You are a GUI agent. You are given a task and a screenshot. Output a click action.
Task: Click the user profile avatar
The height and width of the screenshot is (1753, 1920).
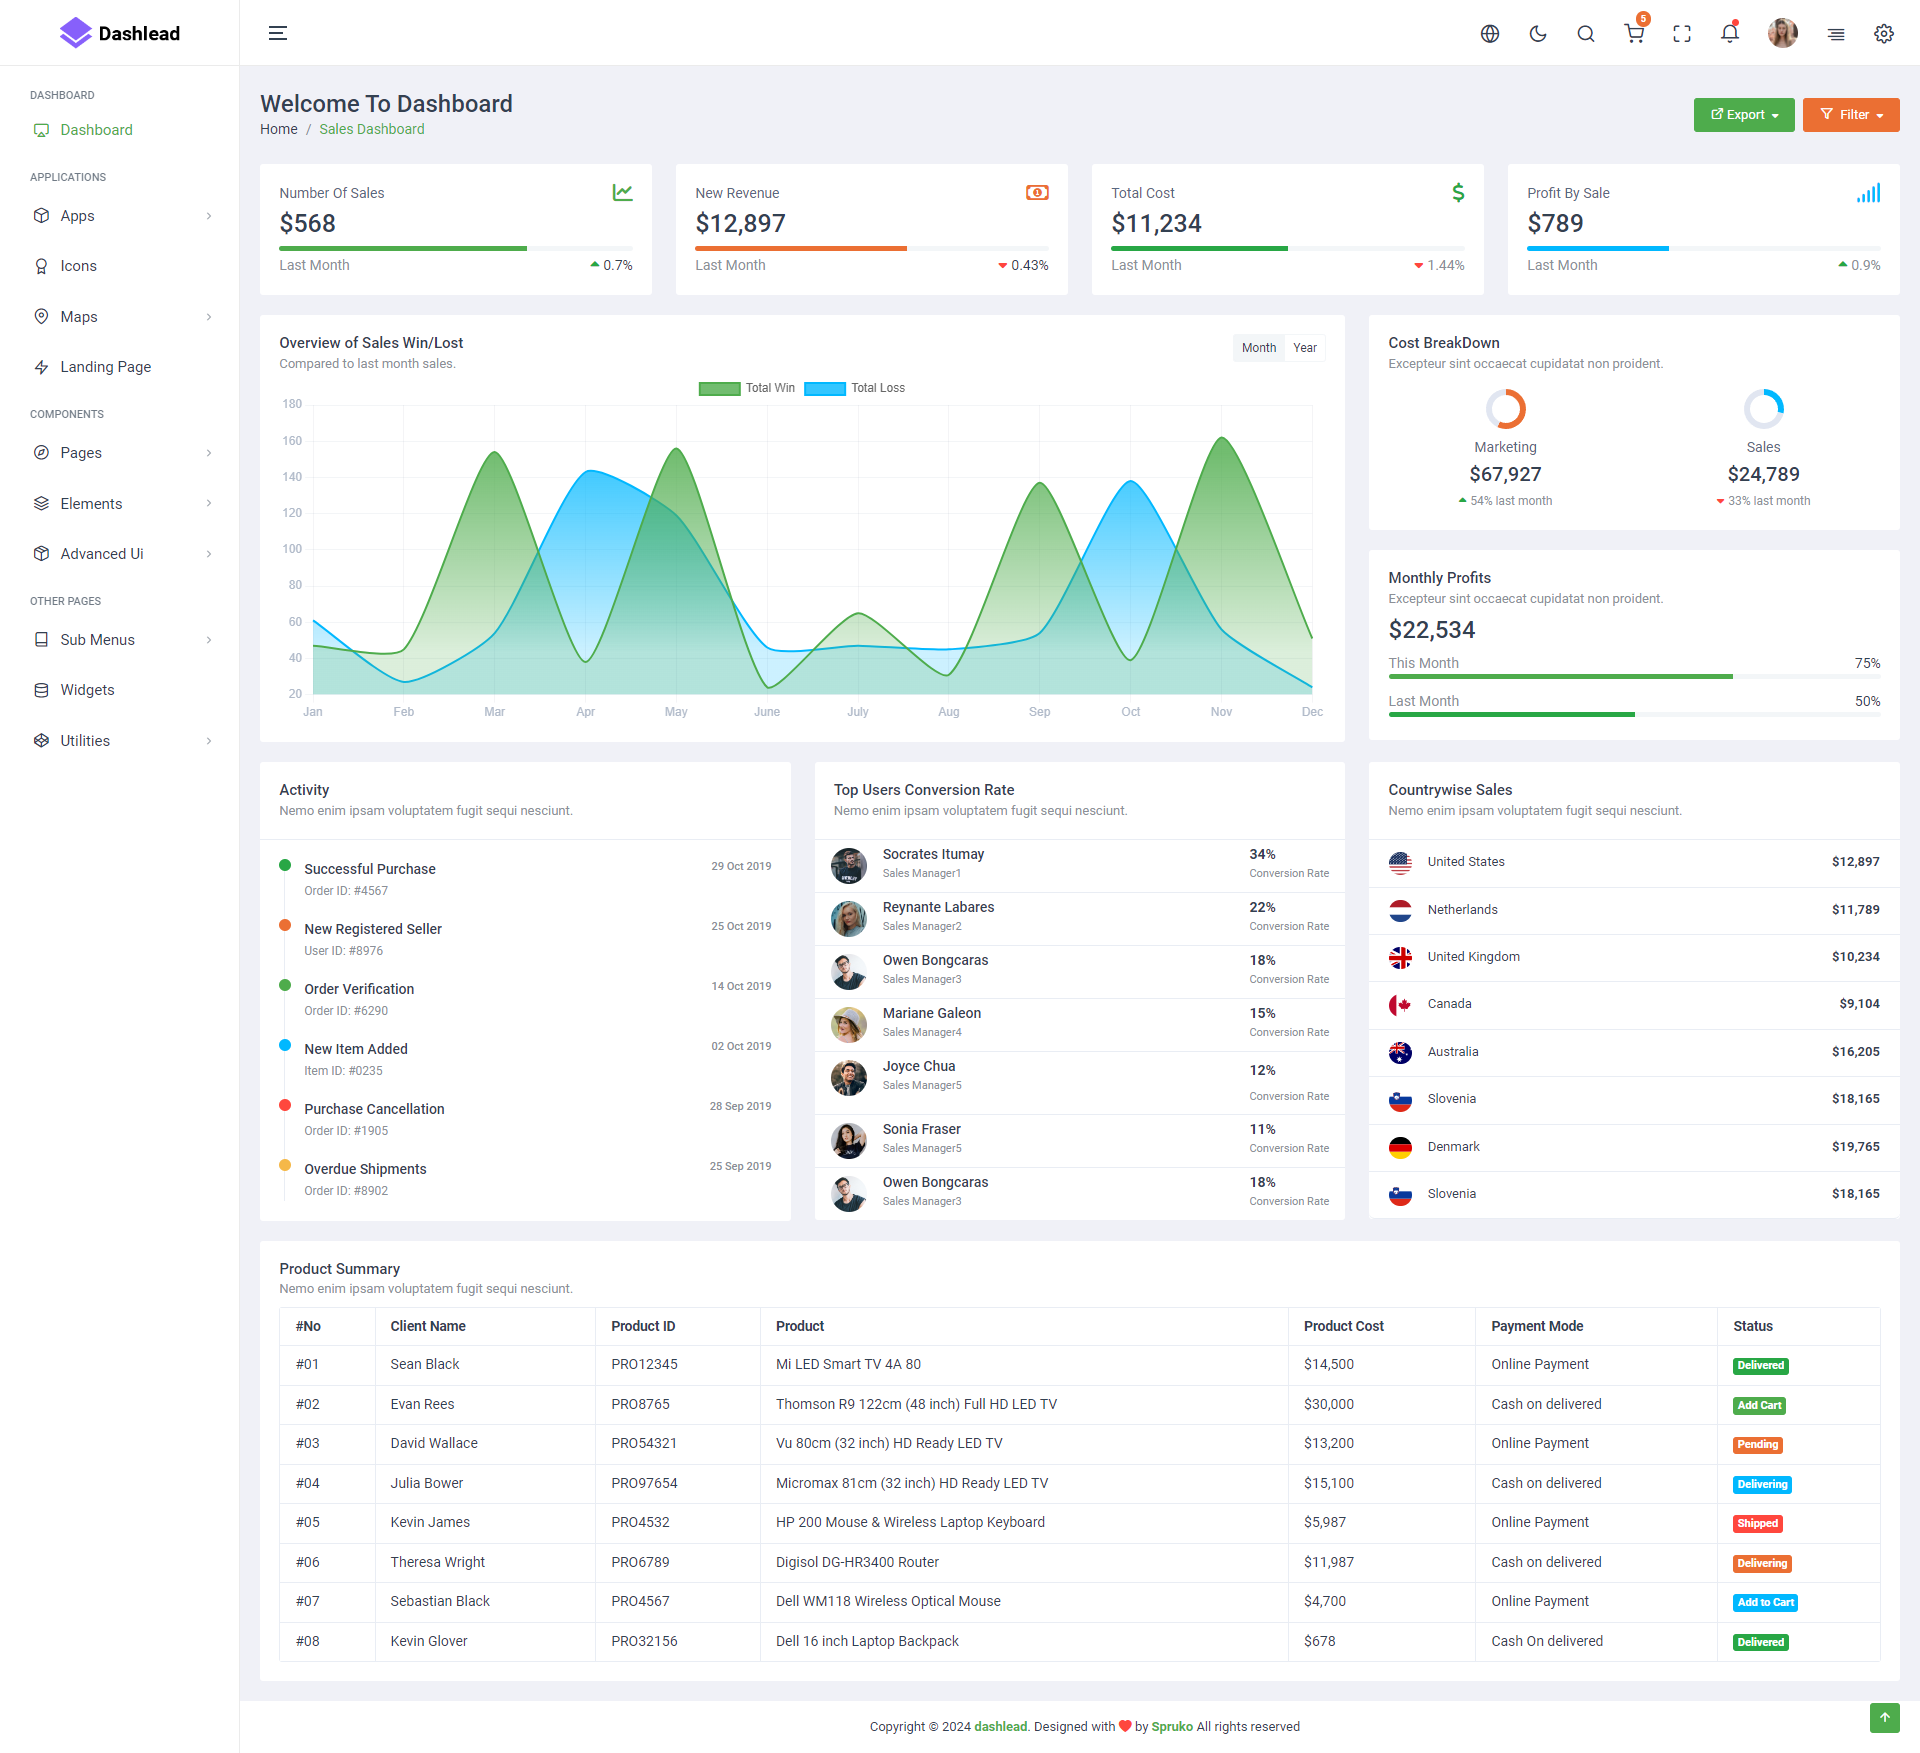(1782, 33)
